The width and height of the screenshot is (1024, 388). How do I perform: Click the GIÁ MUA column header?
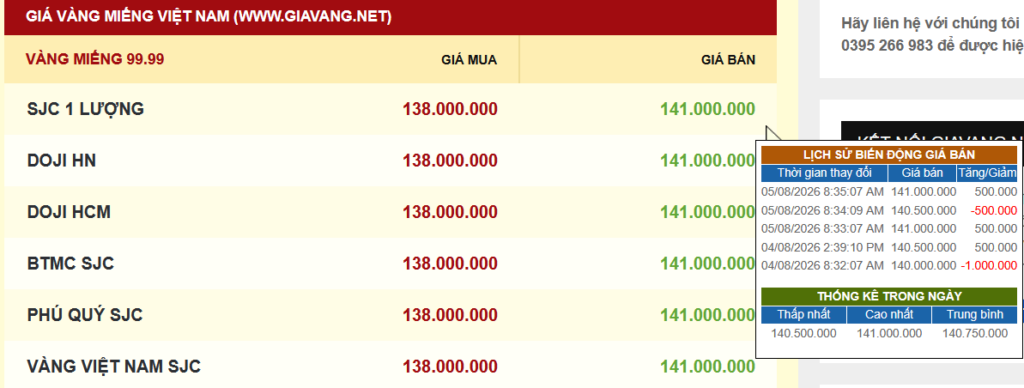(469, 60)
